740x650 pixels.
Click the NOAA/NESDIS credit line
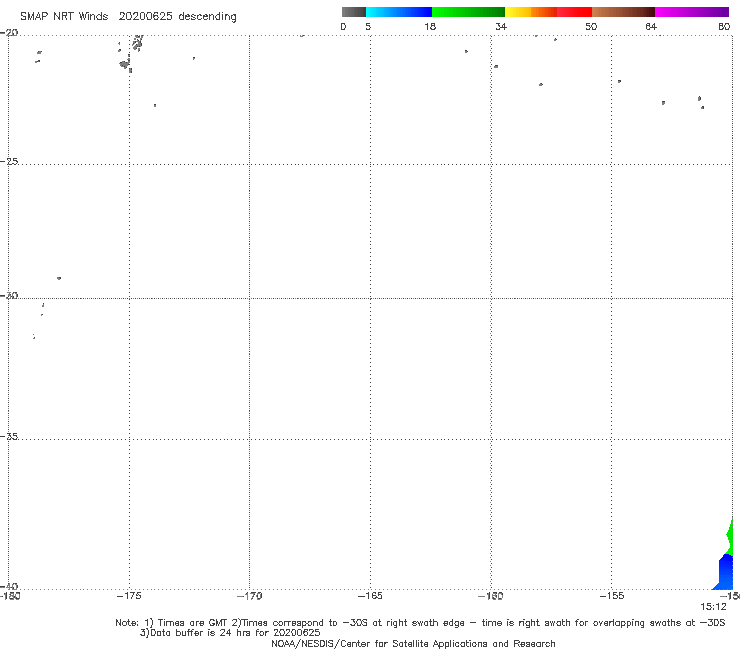[x=413, y=643]
